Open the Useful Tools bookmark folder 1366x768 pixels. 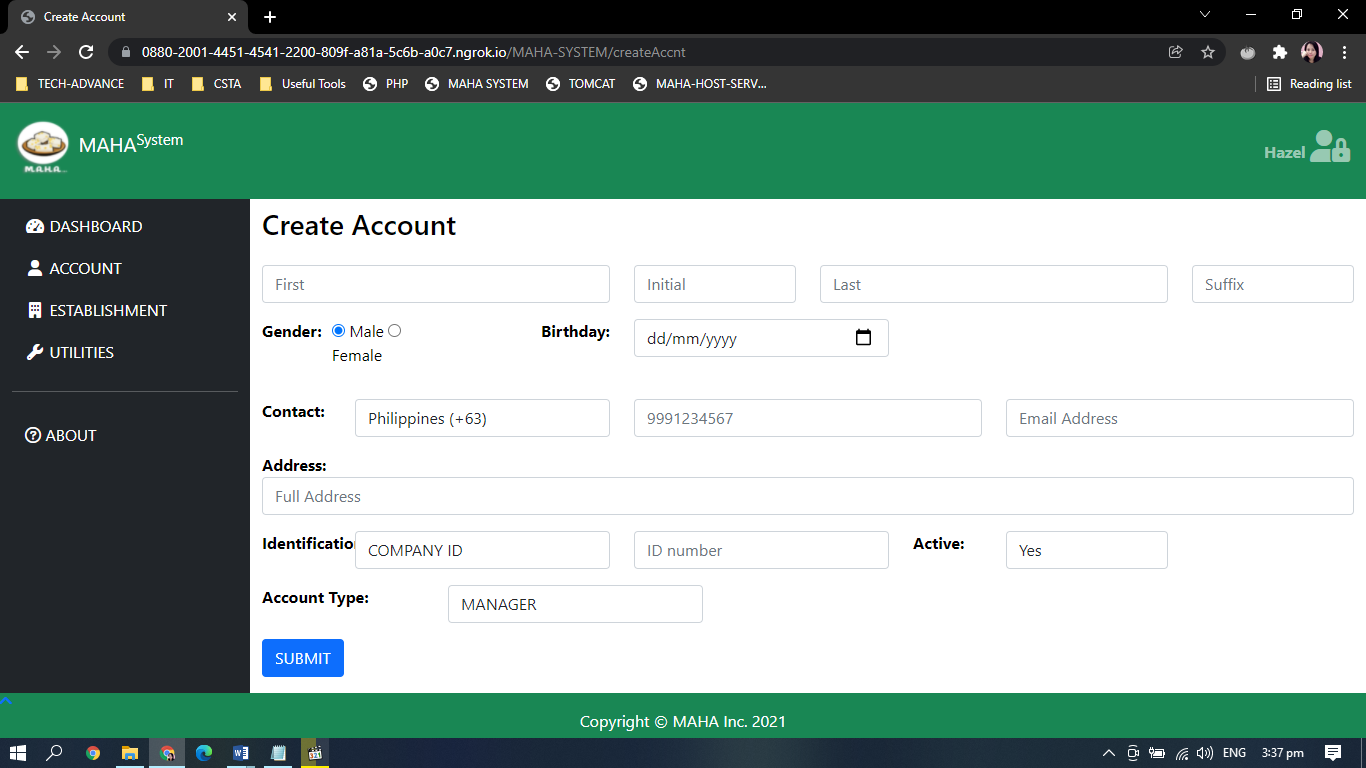point(303,84)
